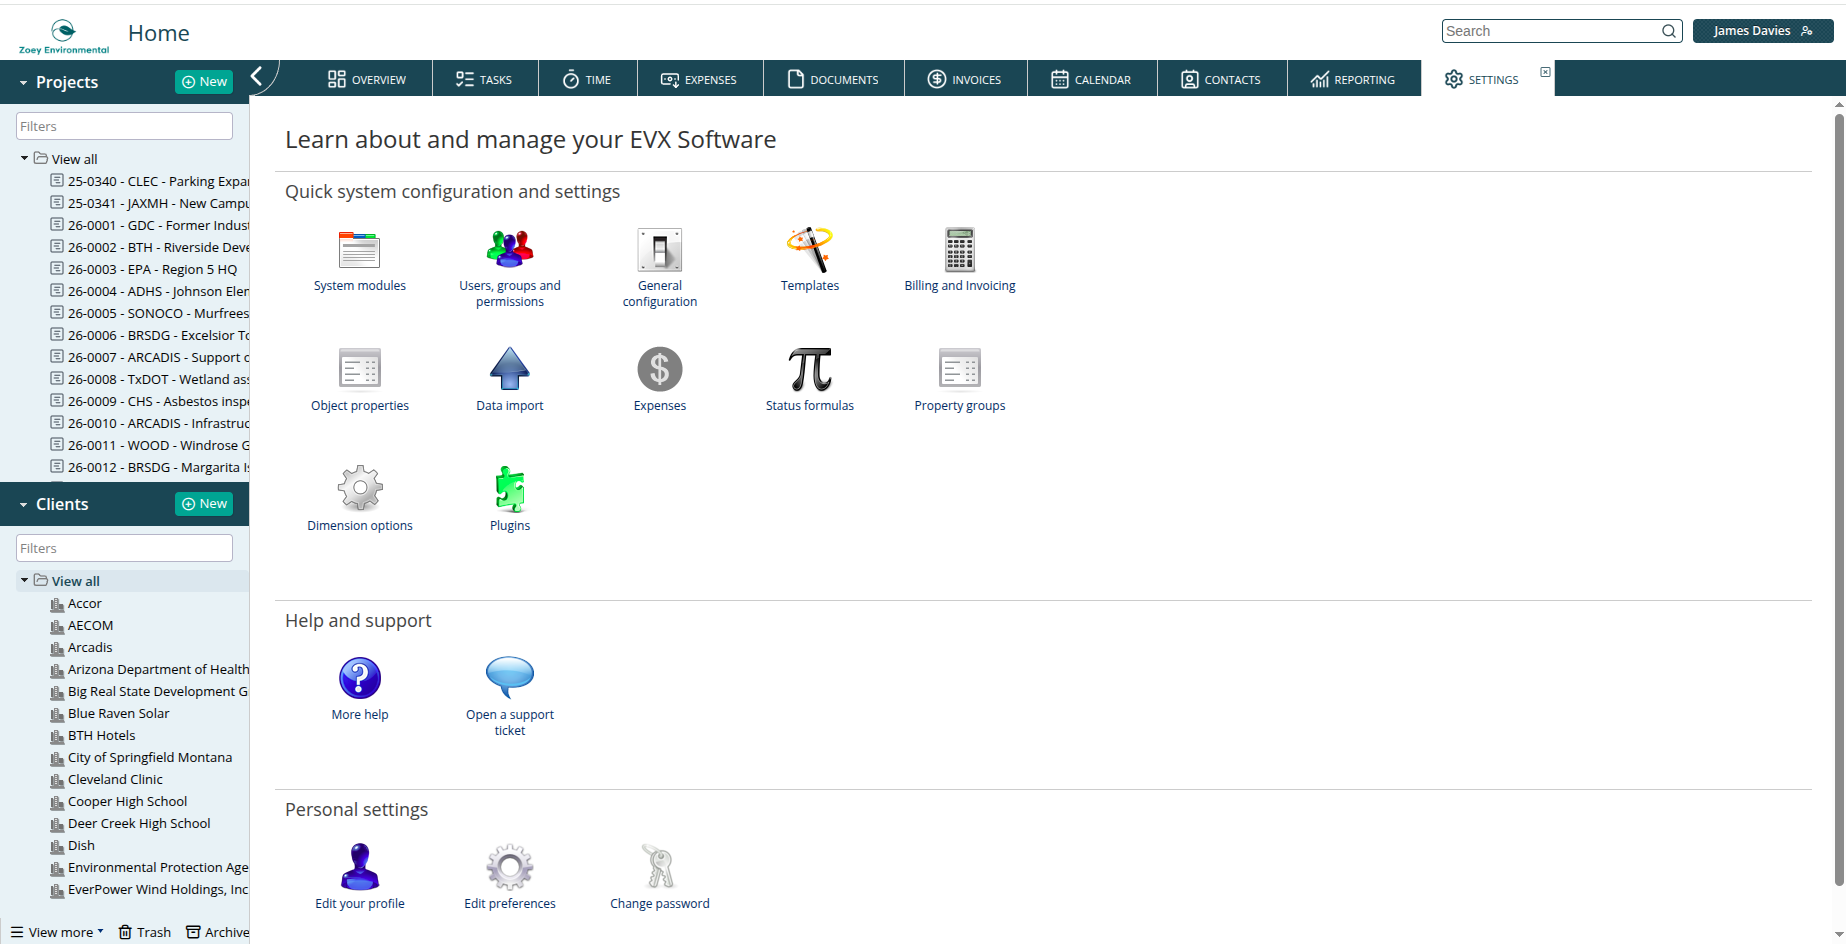
Task: Select the Cleveland Clinic client
Action: coord(115,779)
